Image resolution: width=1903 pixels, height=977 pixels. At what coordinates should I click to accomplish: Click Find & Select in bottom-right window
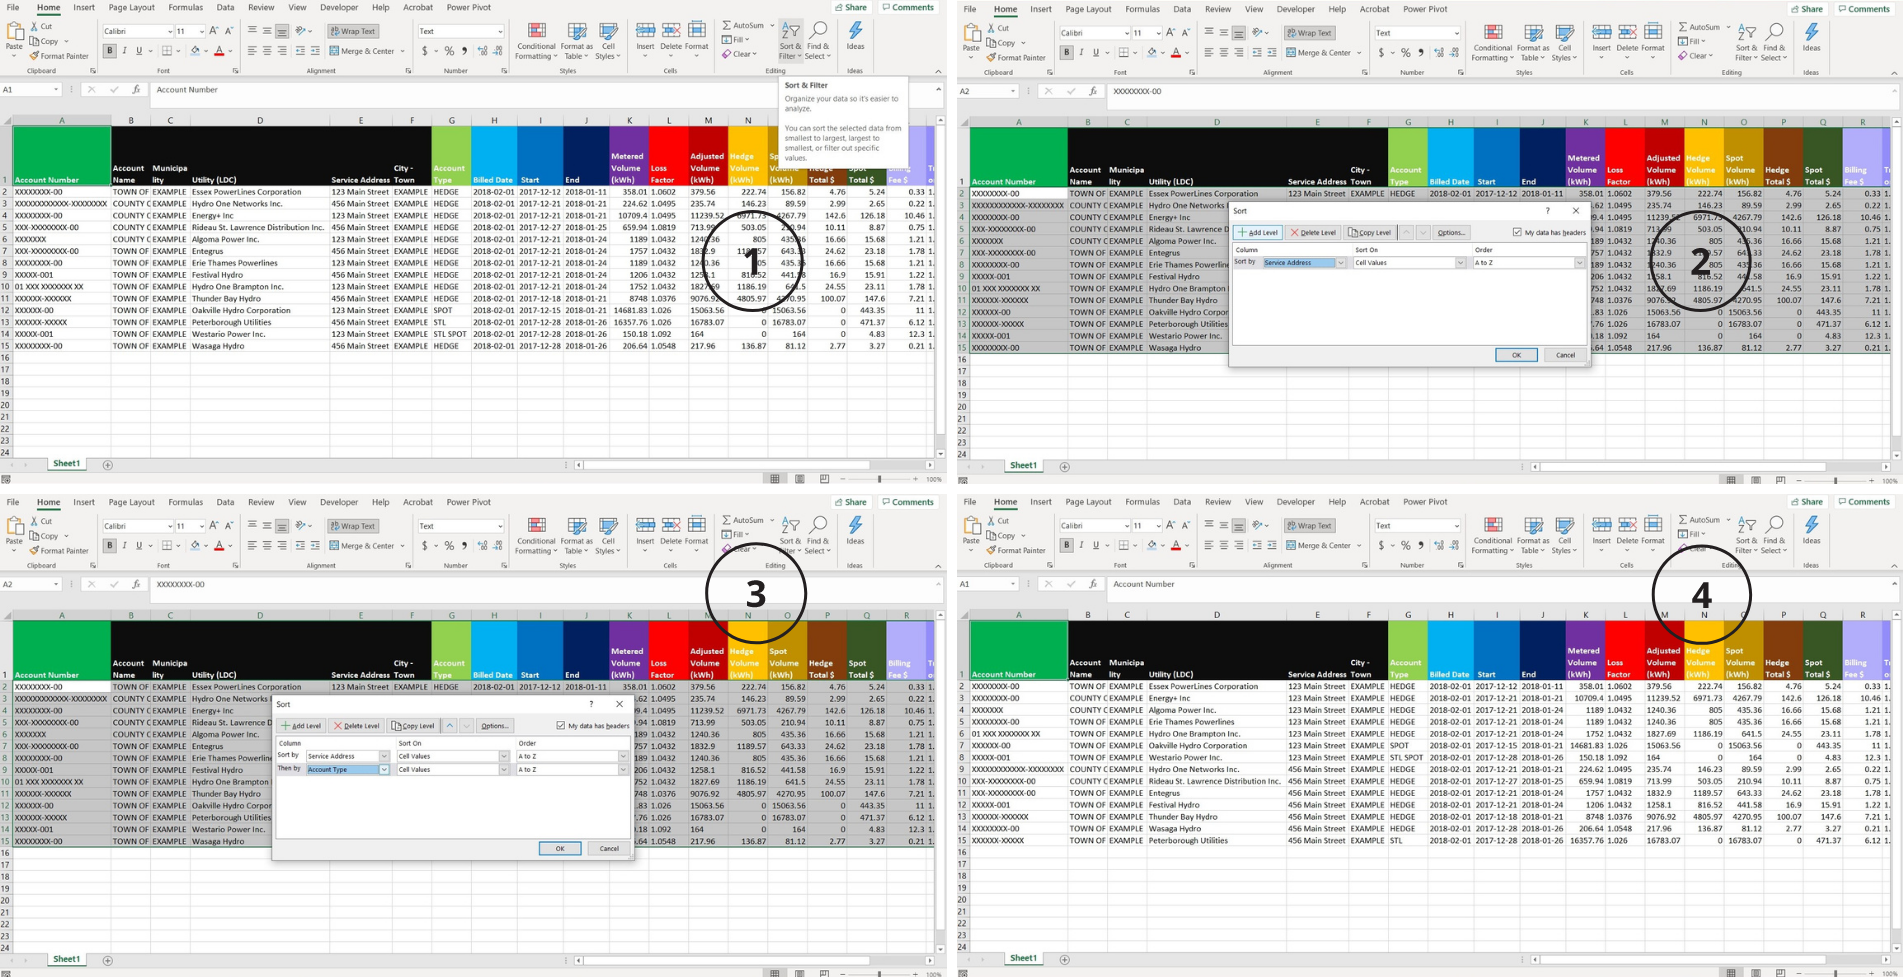1773,535
